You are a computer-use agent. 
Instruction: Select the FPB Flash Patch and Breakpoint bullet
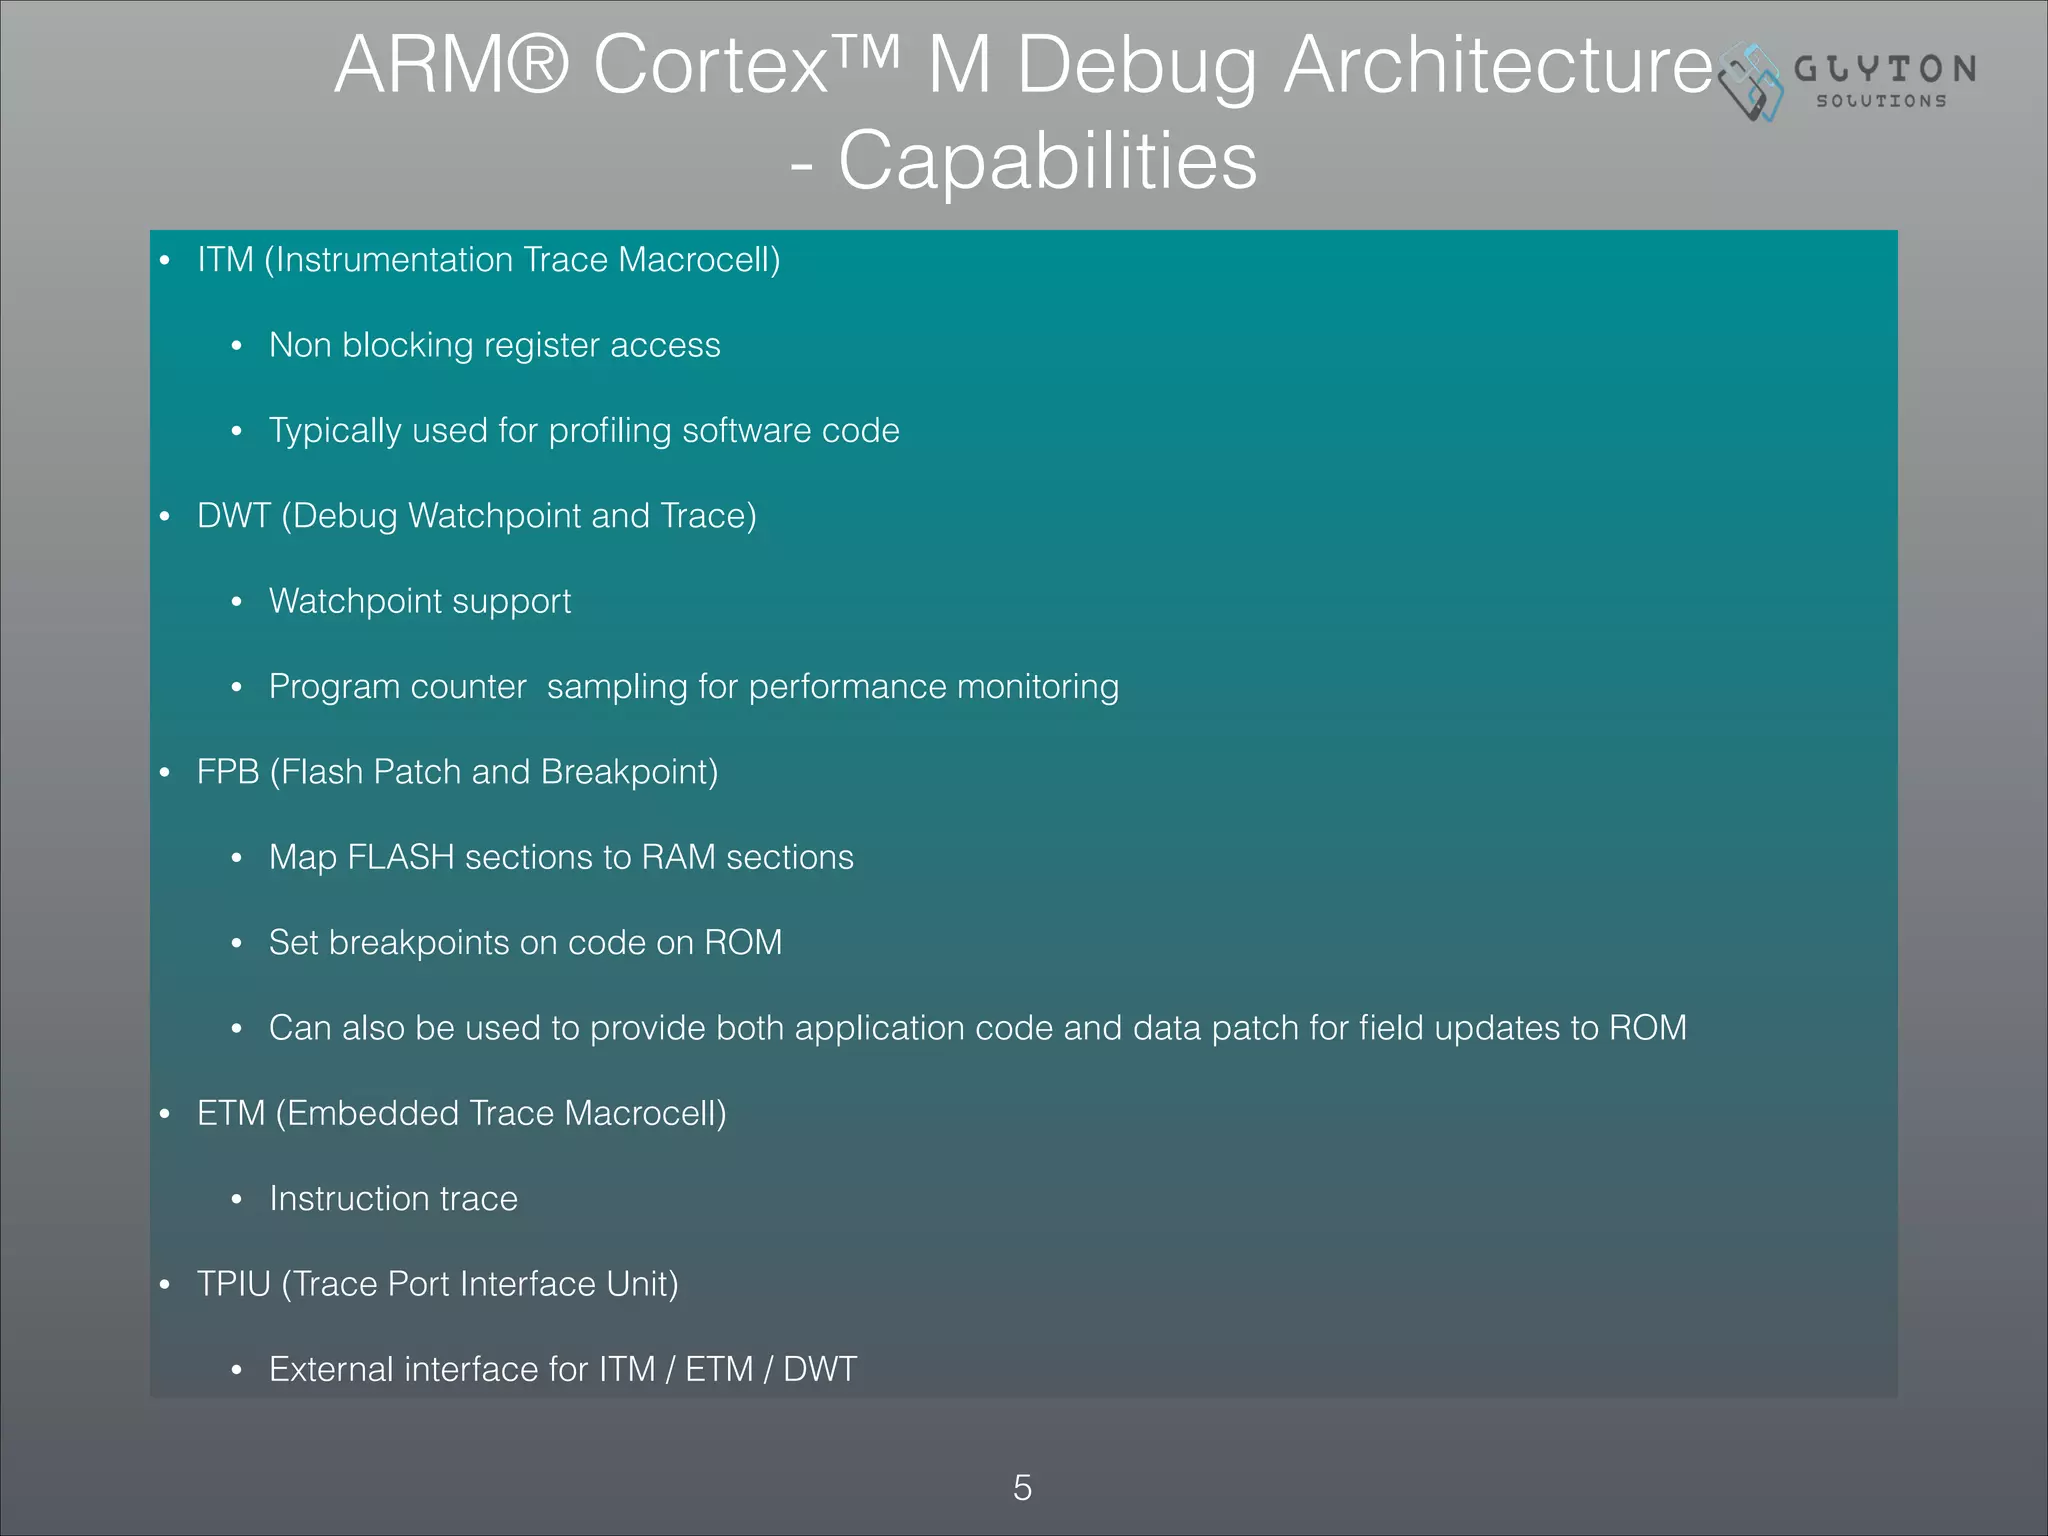(x=457, y=772)
